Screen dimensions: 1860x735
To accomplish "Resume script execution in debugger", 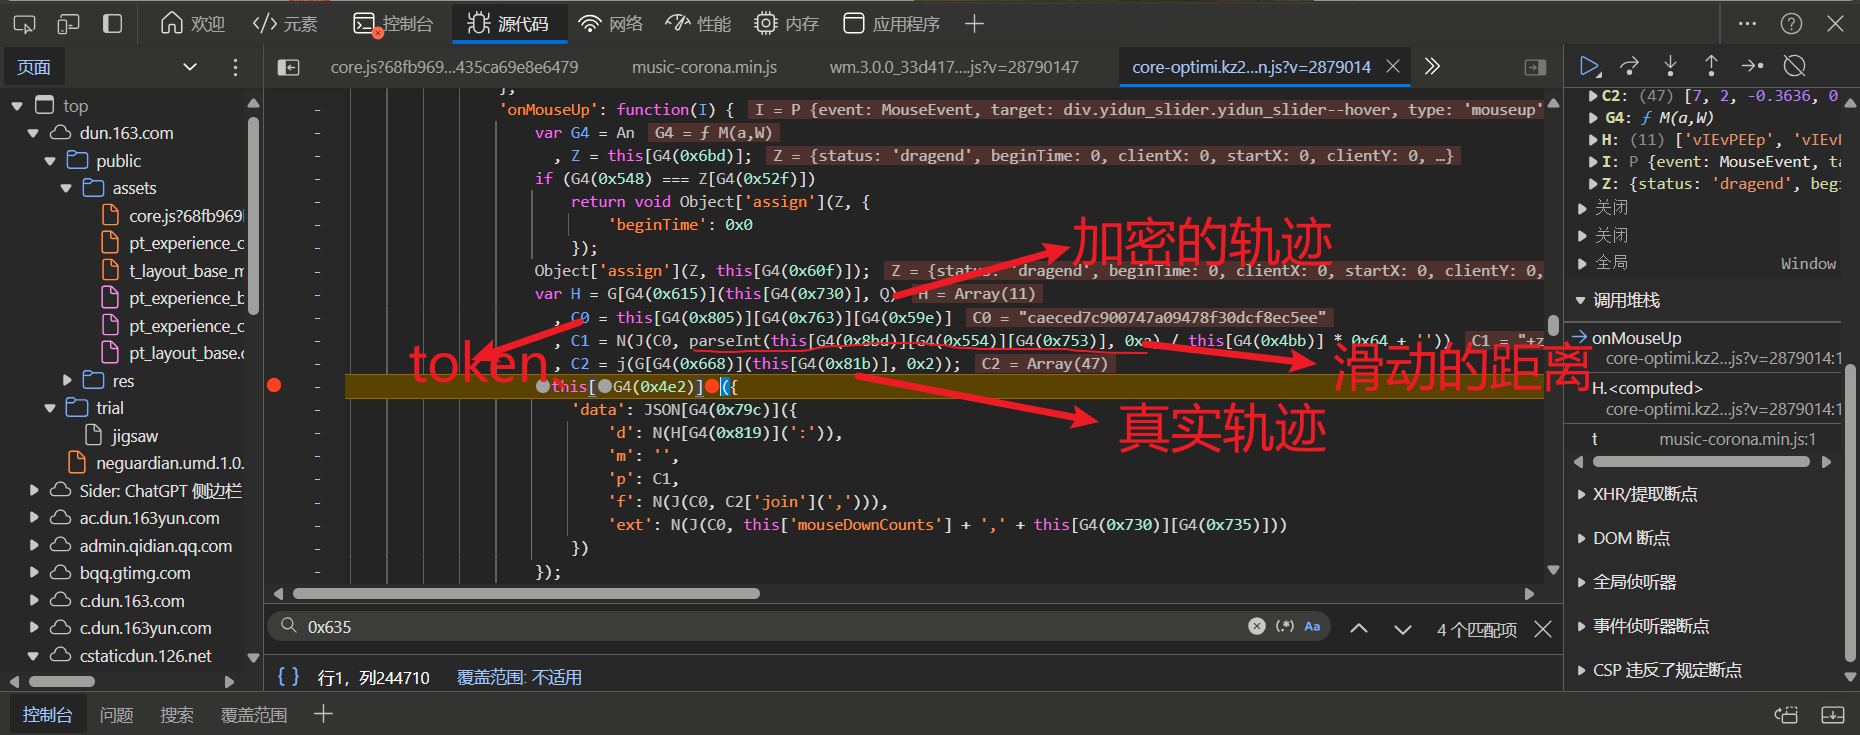I will (x=1589, y=66).
